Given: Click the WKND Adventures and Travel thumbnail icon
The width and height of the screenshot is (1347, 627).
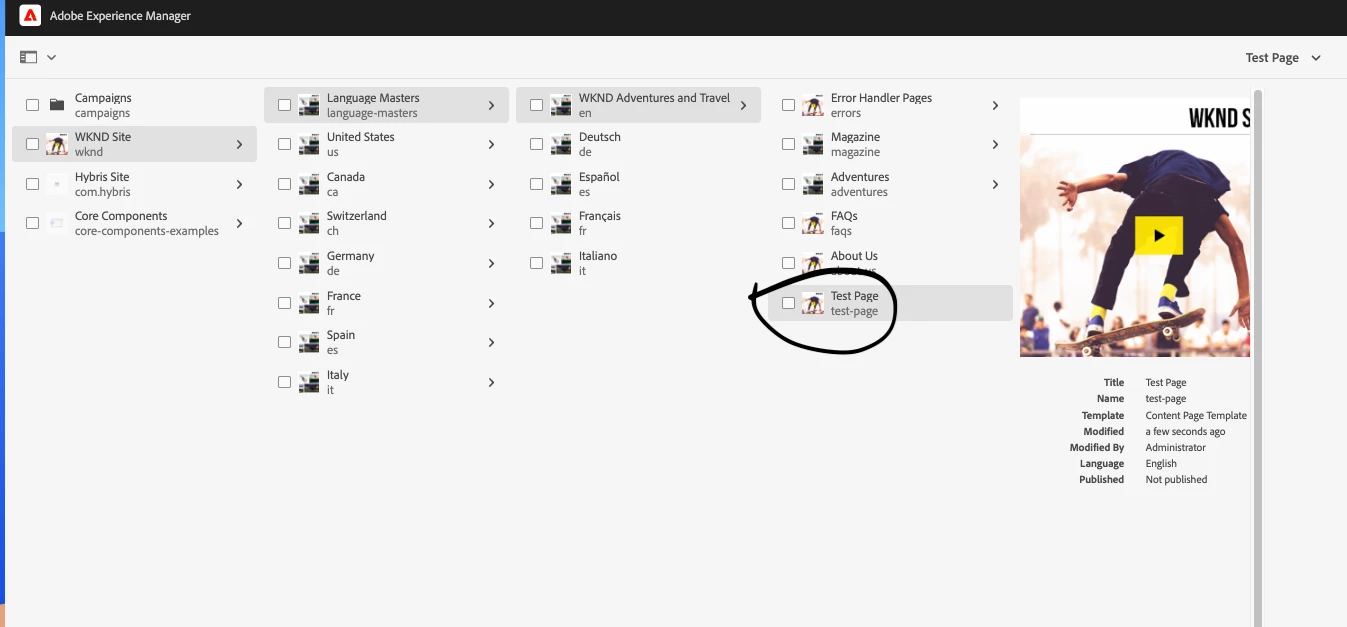Looking at the screenshot, I should [561, 105].
